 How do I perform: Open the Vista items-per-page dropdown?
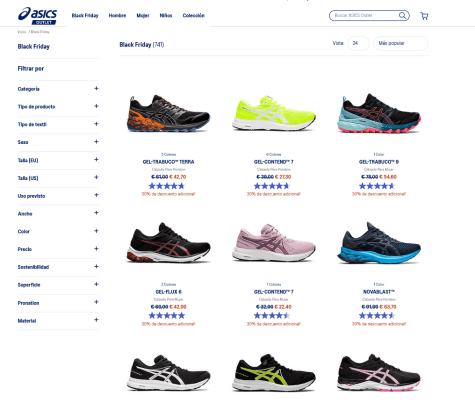pos(358,43)
